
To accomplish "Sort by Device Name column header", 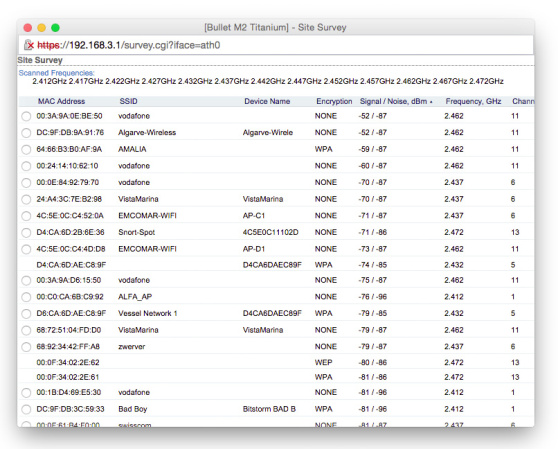I will pos(267,101).
